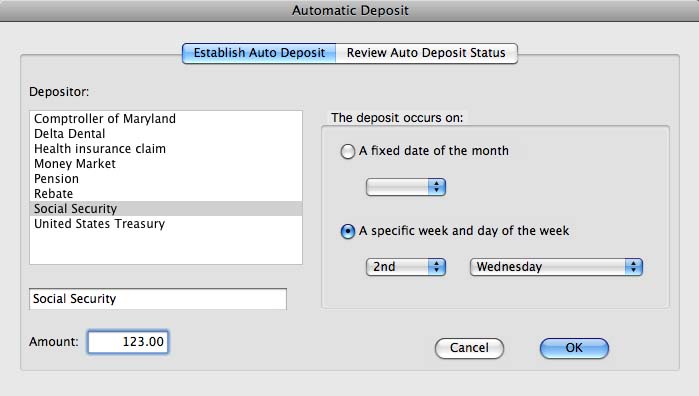Viewport: 699px width, 396px height.
Task: Switch to Review Auto Deposit Status tab
Action: (x=427, y=53)
